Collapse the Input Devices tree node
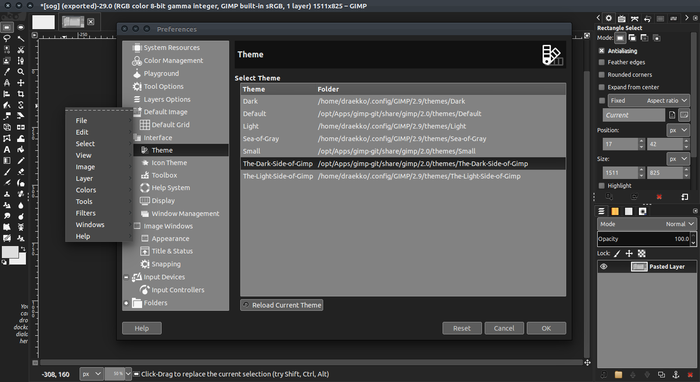The image size is (700, 382). 126,277
